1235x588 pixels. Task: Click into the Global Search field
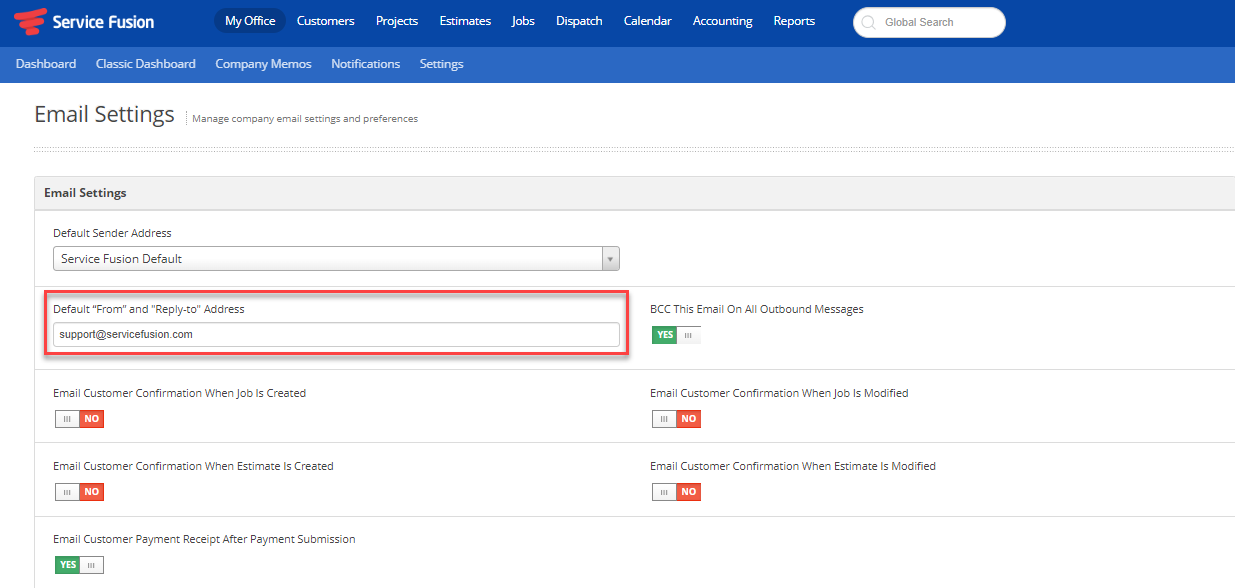coord(929,22)
